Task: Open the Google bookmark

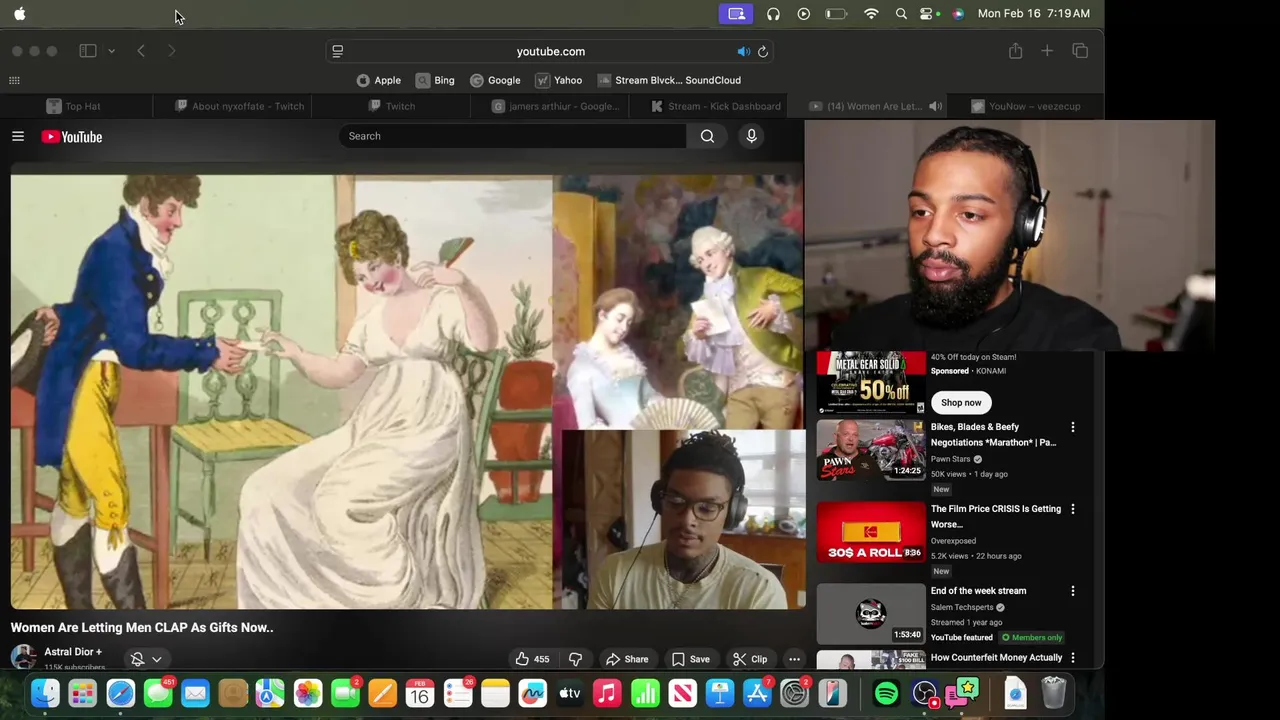Action: [495, 80]
